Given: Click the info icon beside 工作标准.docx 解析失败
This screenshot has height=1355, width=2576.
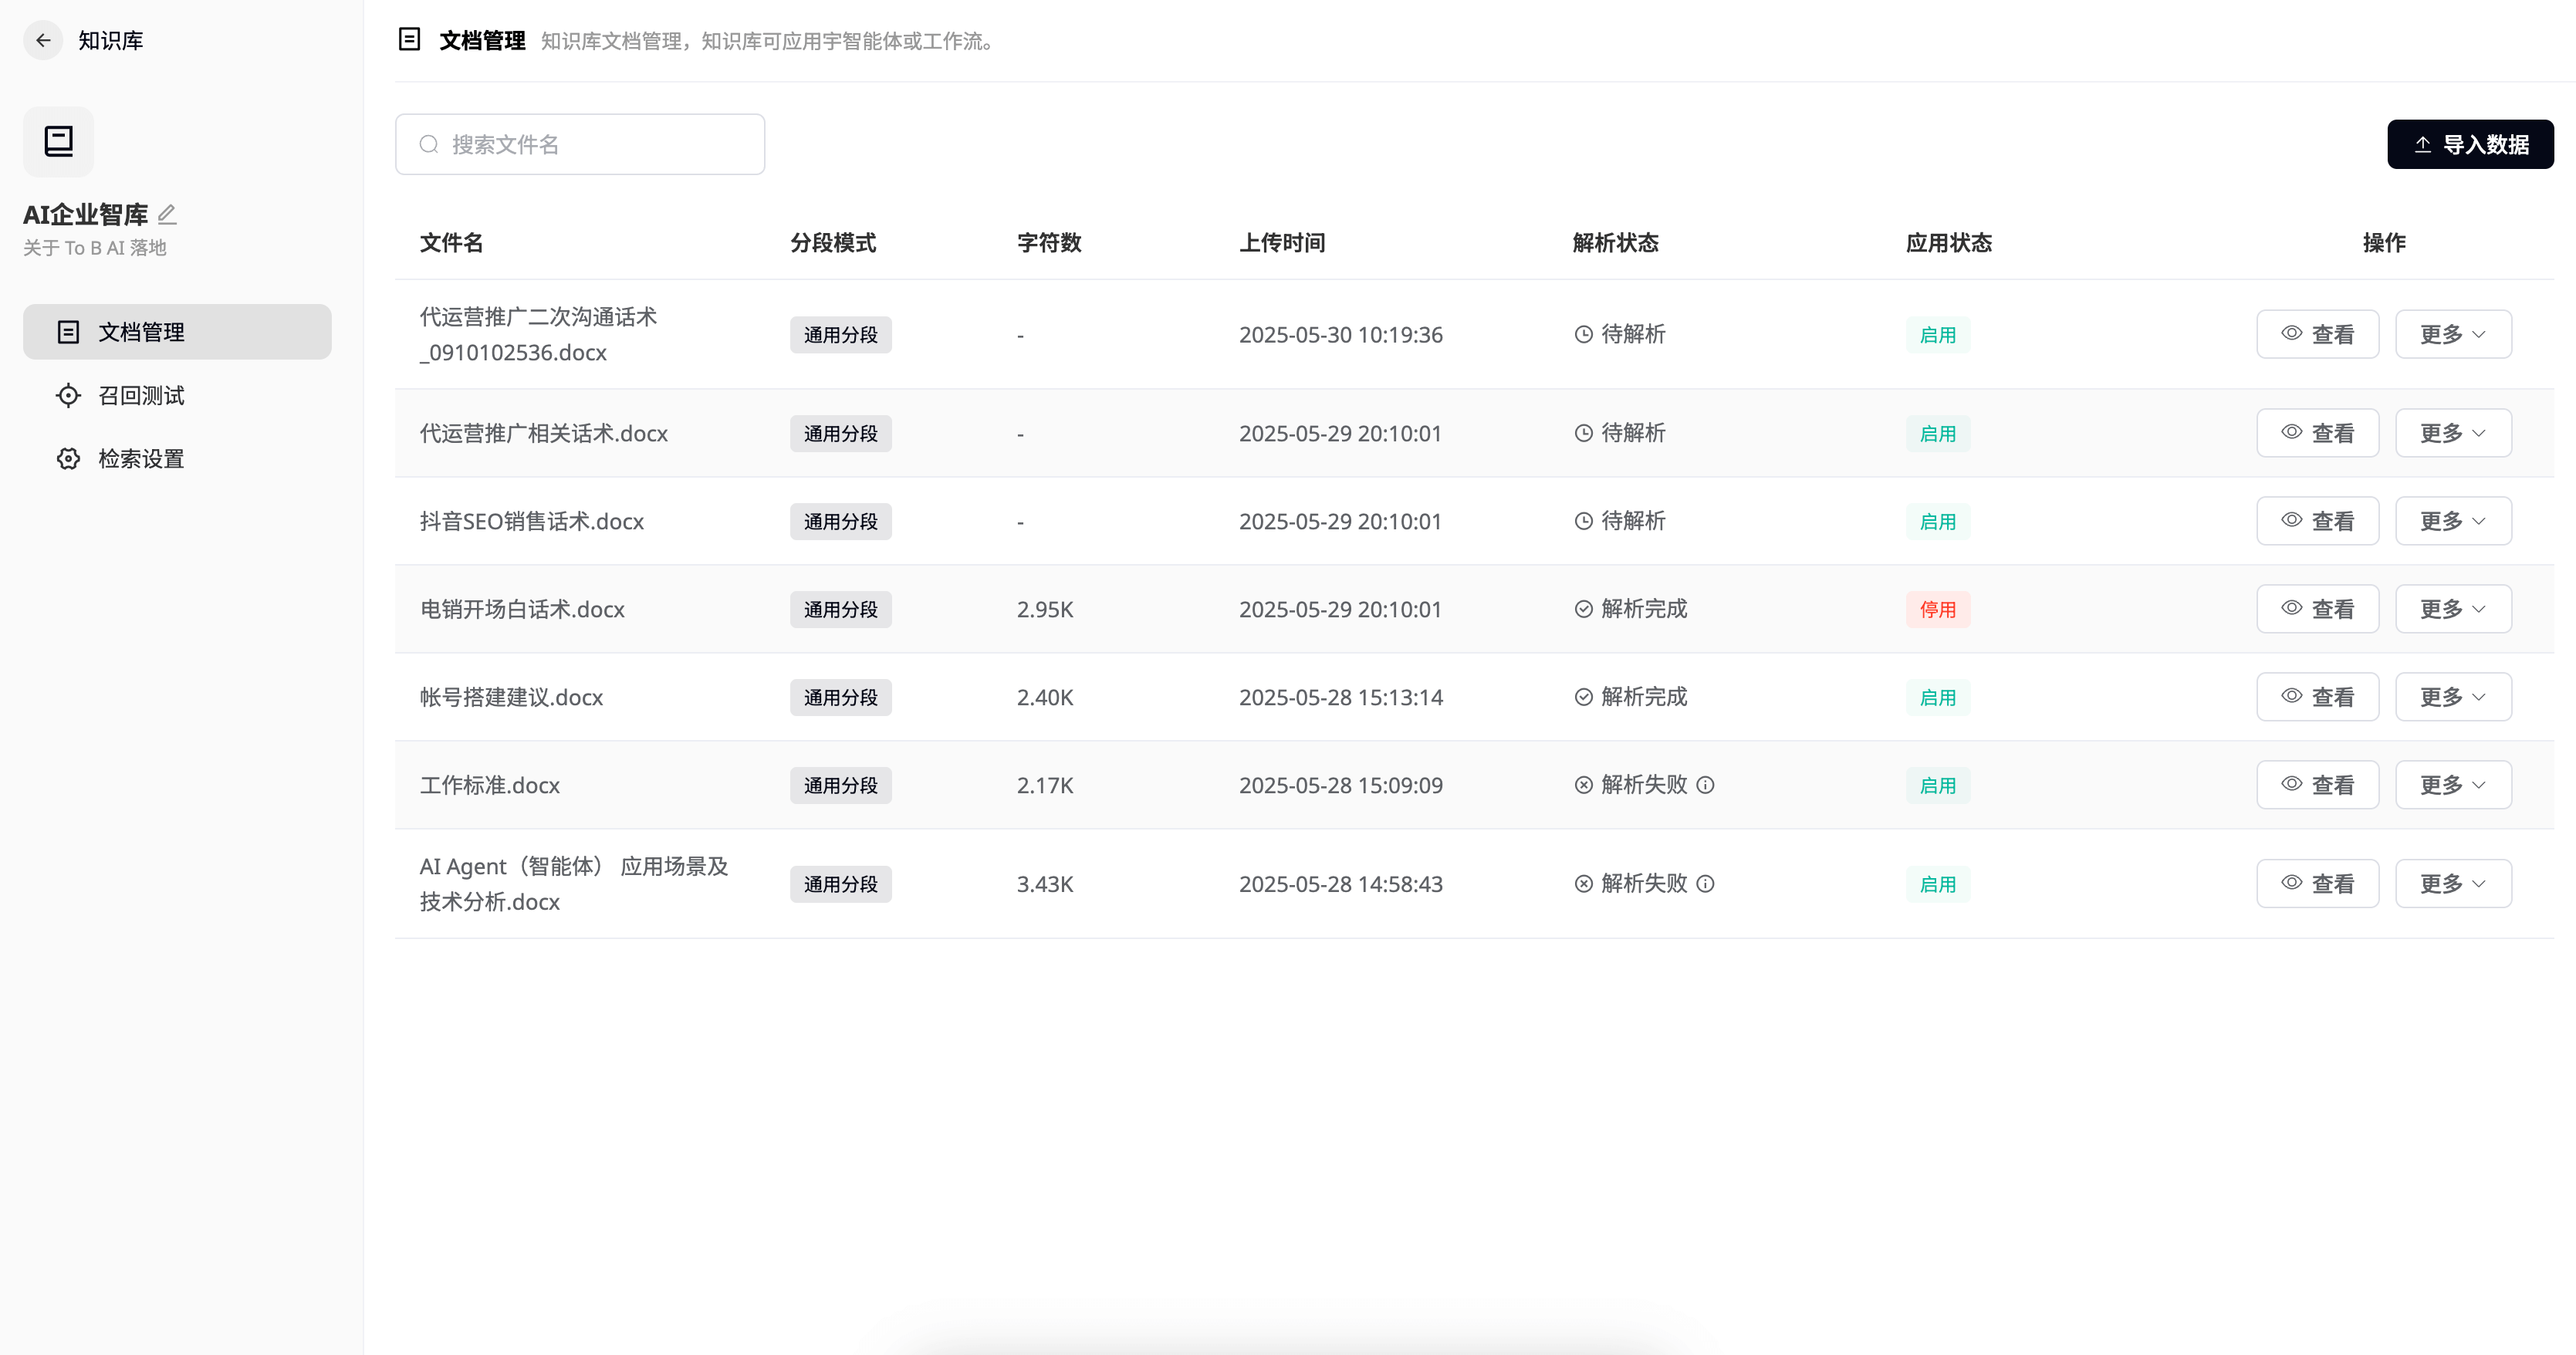Looking at the screenshot, I should point(1706,785).
